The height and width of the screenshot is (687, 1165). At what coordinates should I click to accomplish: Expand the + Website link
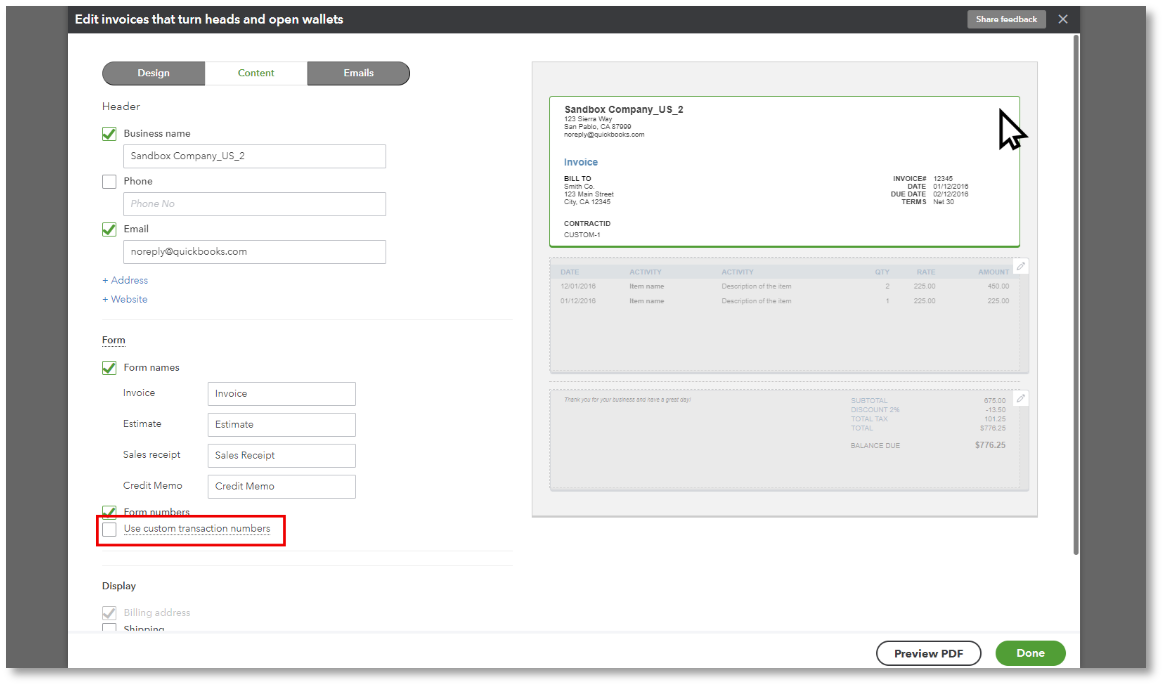pos(125,300)
